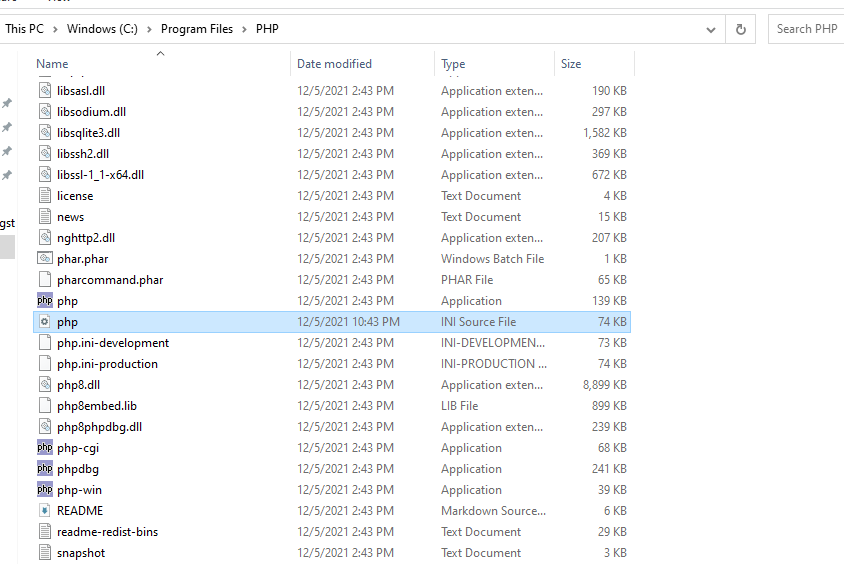Expand the chevron after Program Files

(244, 29)
